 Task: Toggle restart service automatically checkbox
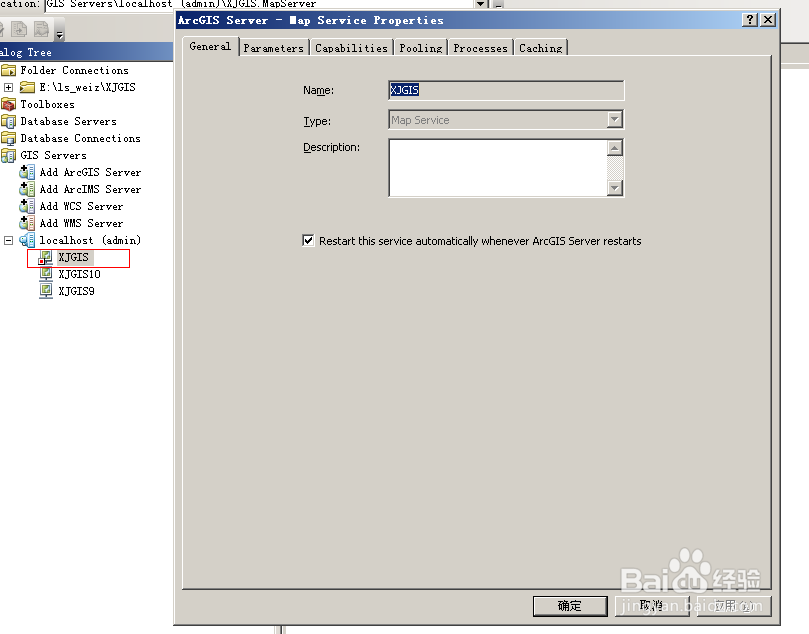[x=308, y=240]
